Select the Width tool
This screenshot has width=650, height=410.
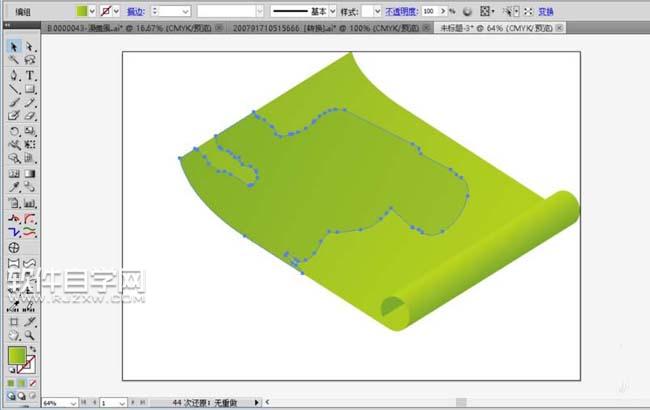pyautogui.click(x=14, y=145)
